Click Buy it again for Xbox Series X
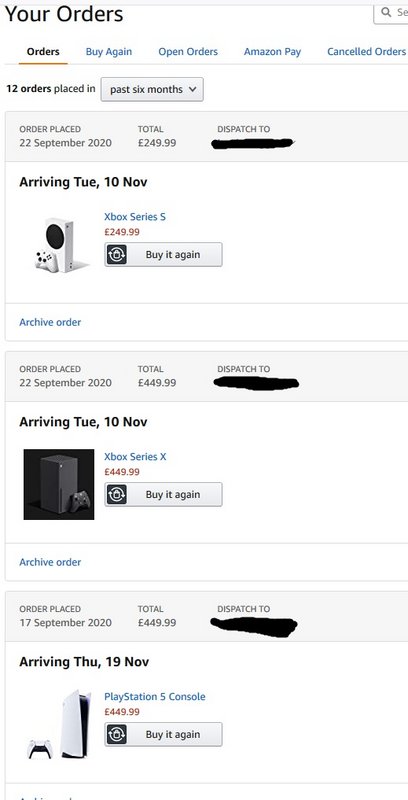This screenshot has width=408, height=800. click(164, 494)
